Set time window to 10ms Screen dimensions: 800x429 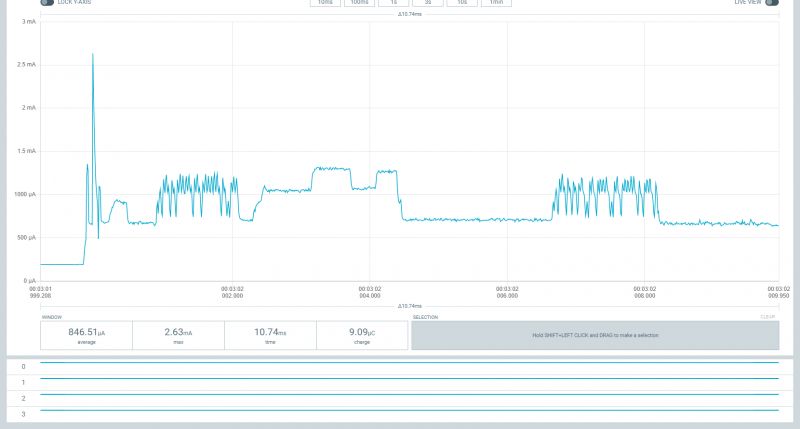click(x=325, y=3)
